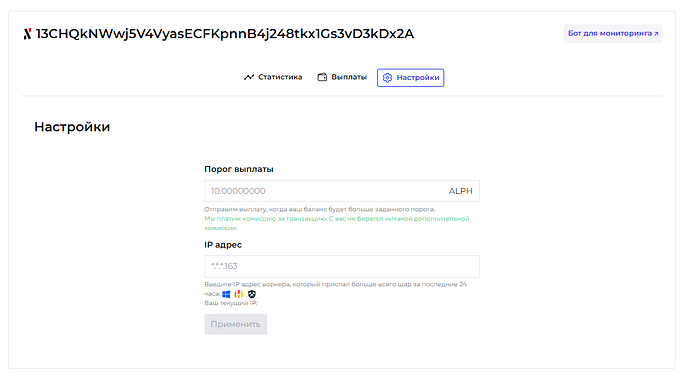This screenshot has height=382, width=690.
Task: Focus the Порог выплаты input field
Action: pos(342,191)
